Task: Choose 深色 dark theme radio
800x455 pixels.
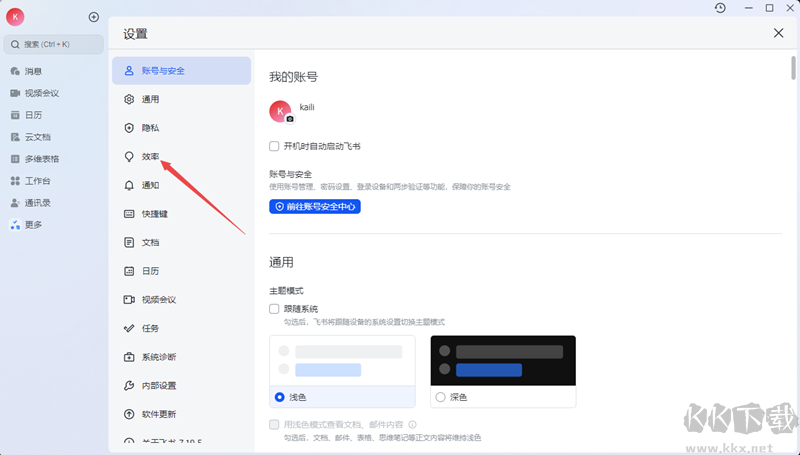Action: click(440, 397)
